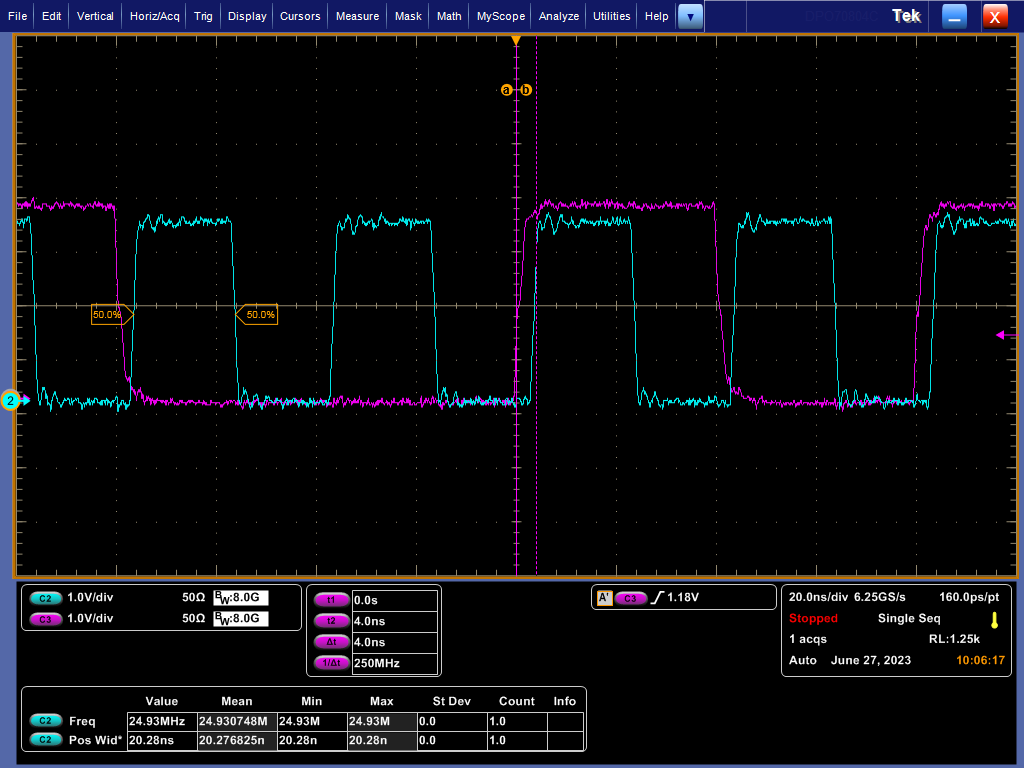Expand the blue dropdown arrow beside Help
The height and width of the screenshot is (768, 1024).
pos(690,16)
